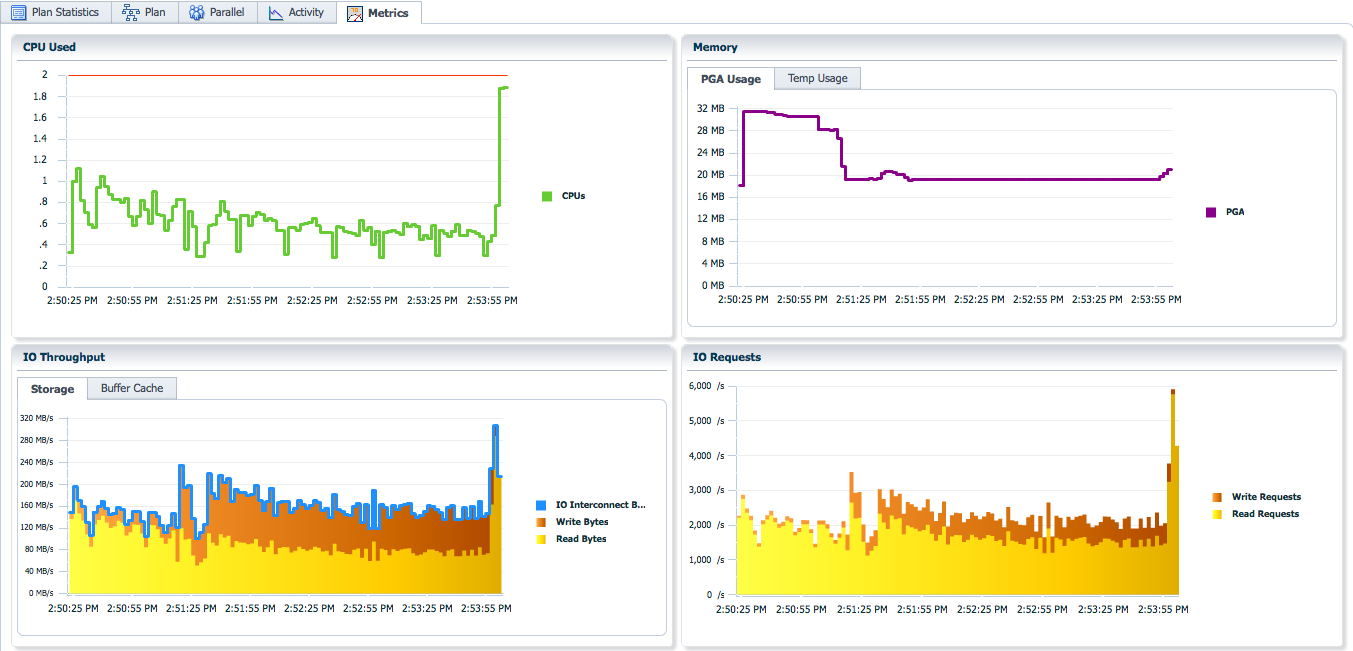The height and width of the screenshot is (651, 1353).
Task: Click the blue IO Interconnect legend swatch
Action: click(x=541, y=505)
